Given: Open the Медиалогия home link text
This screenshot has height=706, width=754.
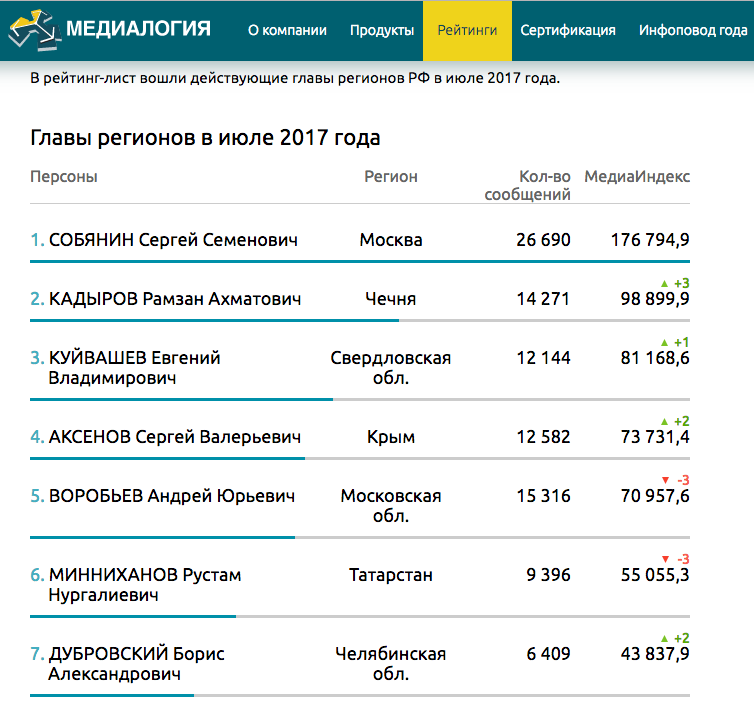Looking at the screenshot, I should (x=138, y=29).
